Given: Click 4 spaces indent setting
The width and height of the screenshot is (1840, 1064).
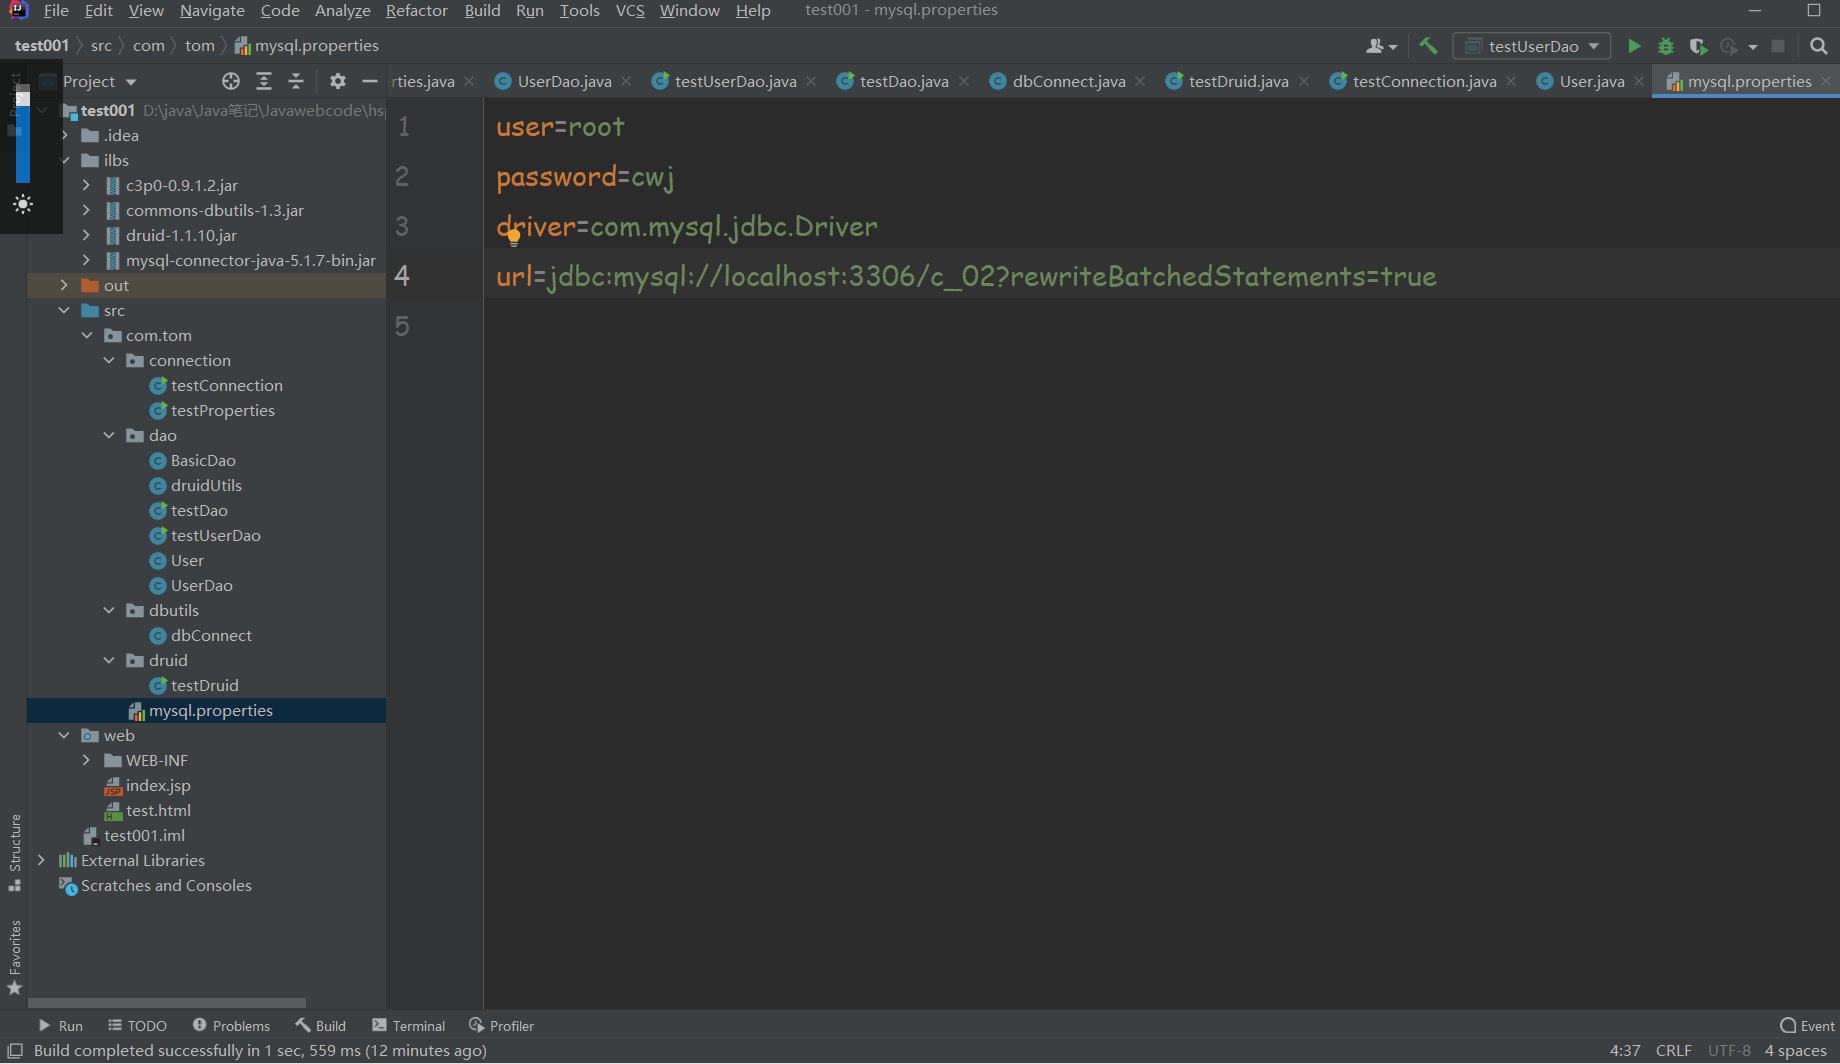Looking at the screenshot, I should 1796,1050.
